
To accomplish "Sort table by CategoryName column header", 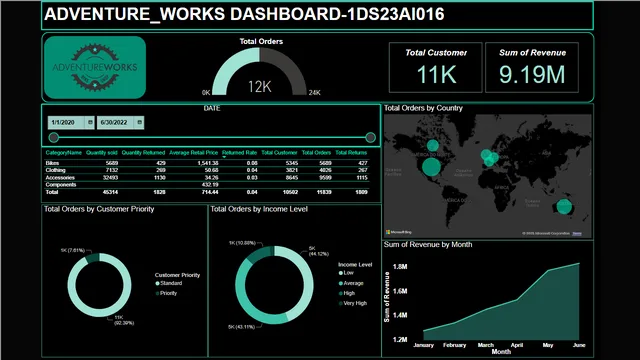I will 63,153.
